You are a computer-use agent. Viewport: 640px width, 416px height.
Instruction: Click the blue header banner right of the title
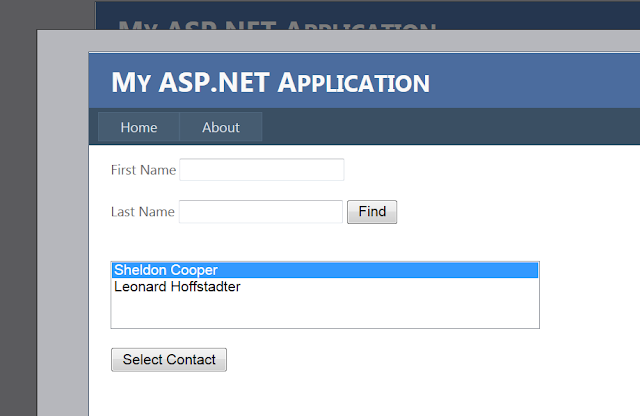point(540,80)
